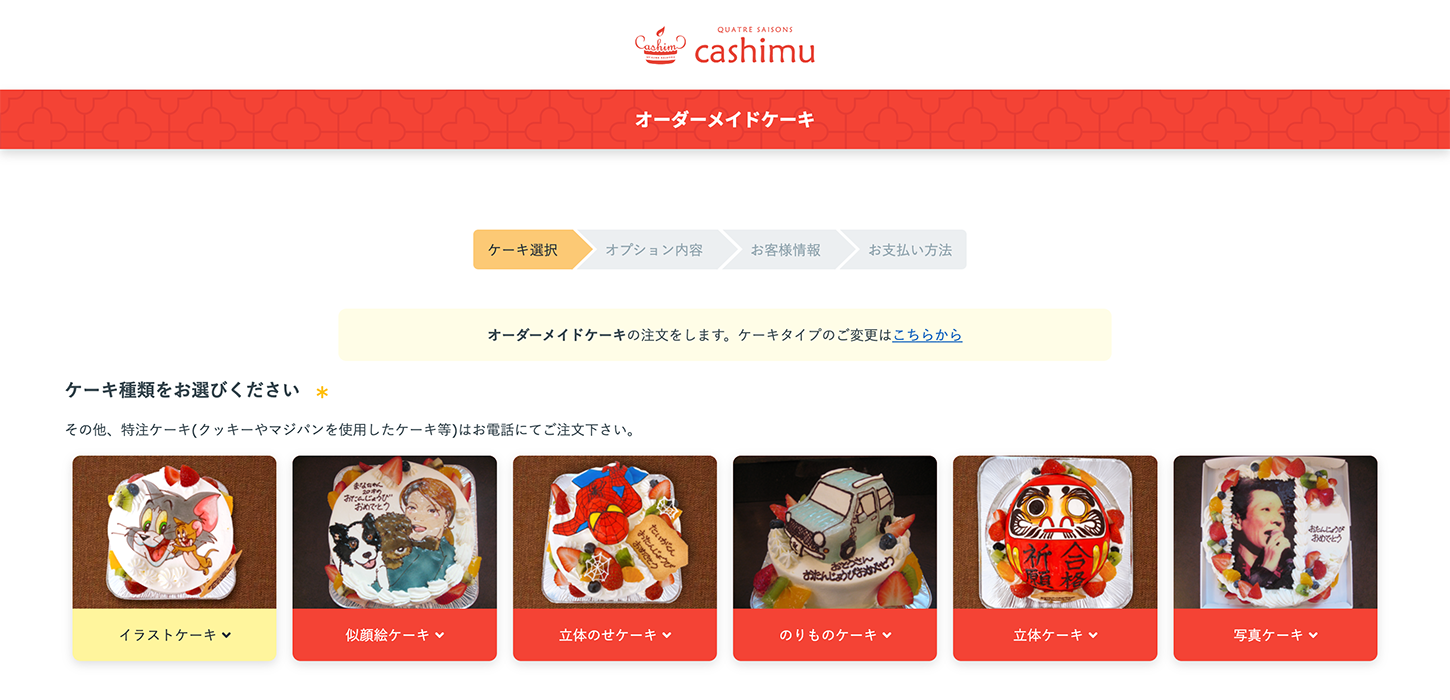1450x700 pixels.
Task: Expand the 立体のせケーキ red bar
Action: coord(615,635)
